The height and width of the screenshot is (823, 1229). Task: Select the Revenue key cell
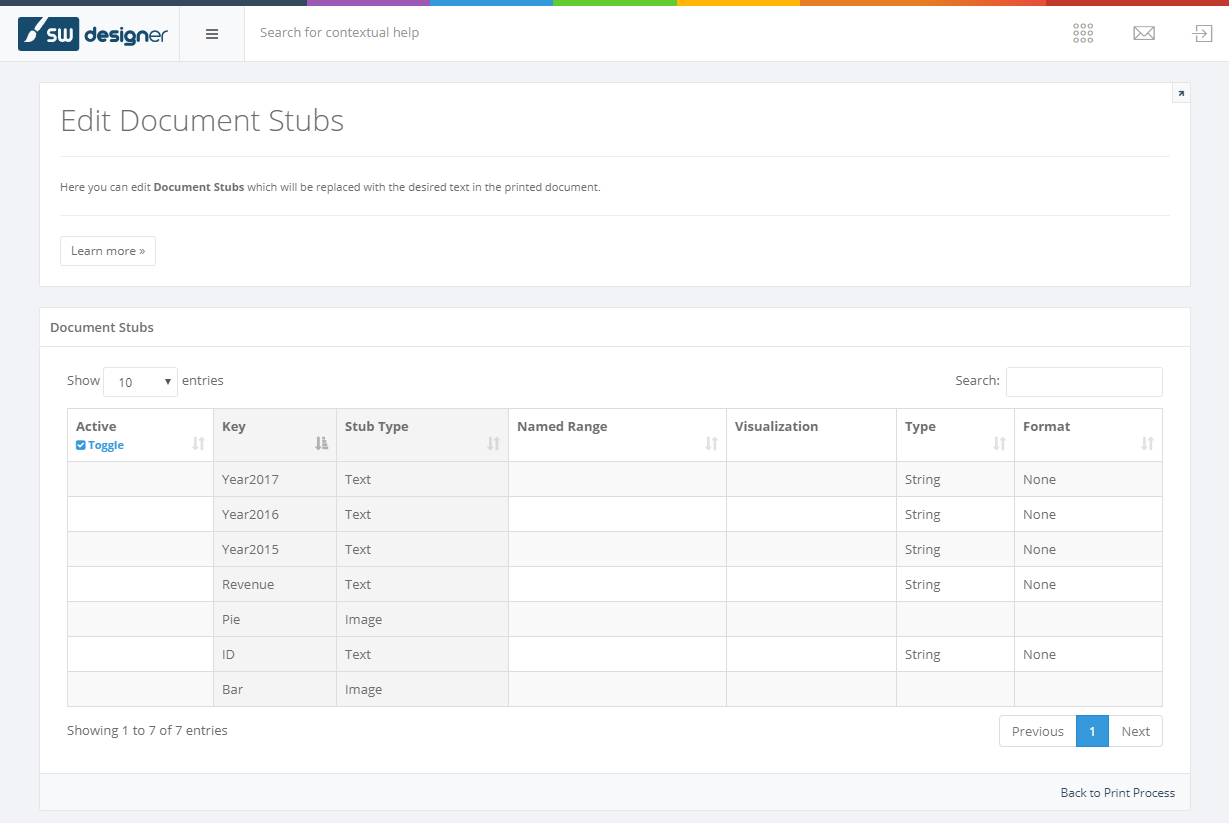tap(275, 584)
